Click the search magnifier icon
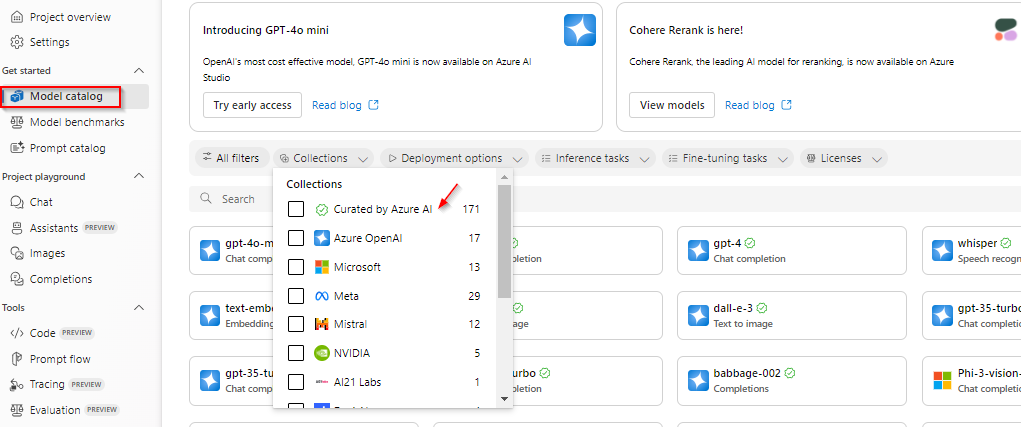This screenshot has height=427, width=1021. 206,199
